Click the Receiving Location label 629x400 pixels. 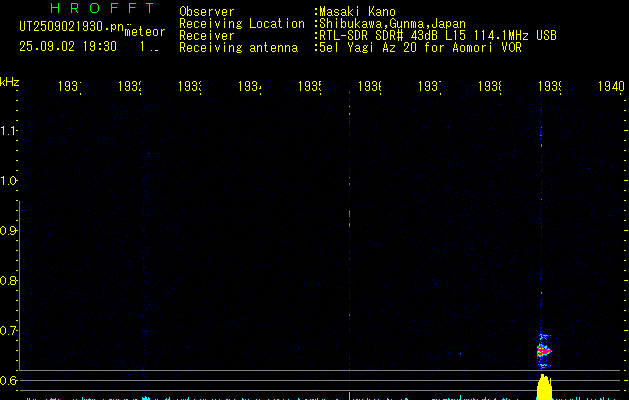coord(242,23)
